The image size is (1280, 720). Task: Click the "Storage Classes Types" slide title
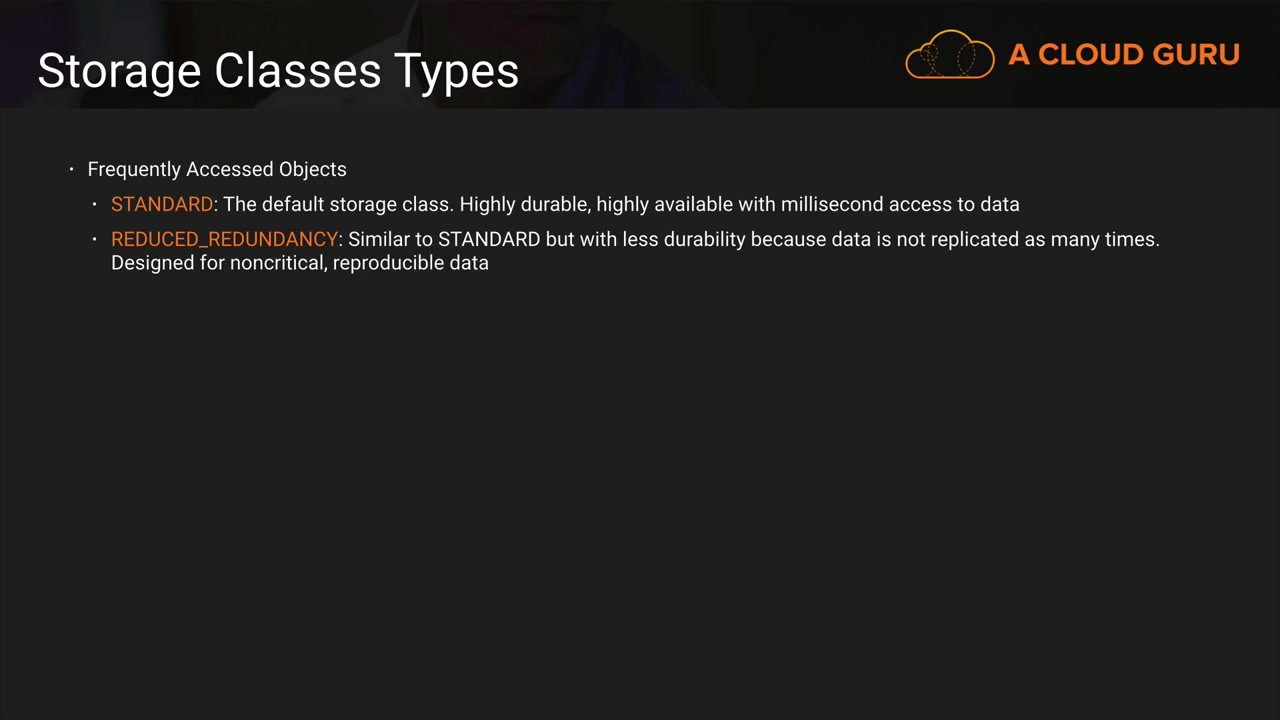[x=278, y=71]
